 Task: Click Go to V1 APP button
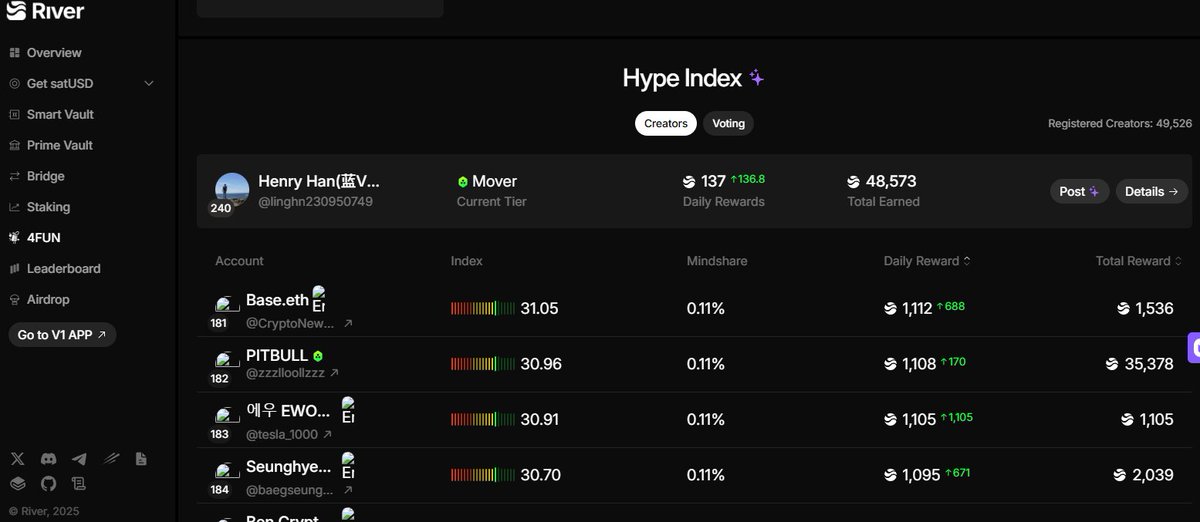click(62, 335)
